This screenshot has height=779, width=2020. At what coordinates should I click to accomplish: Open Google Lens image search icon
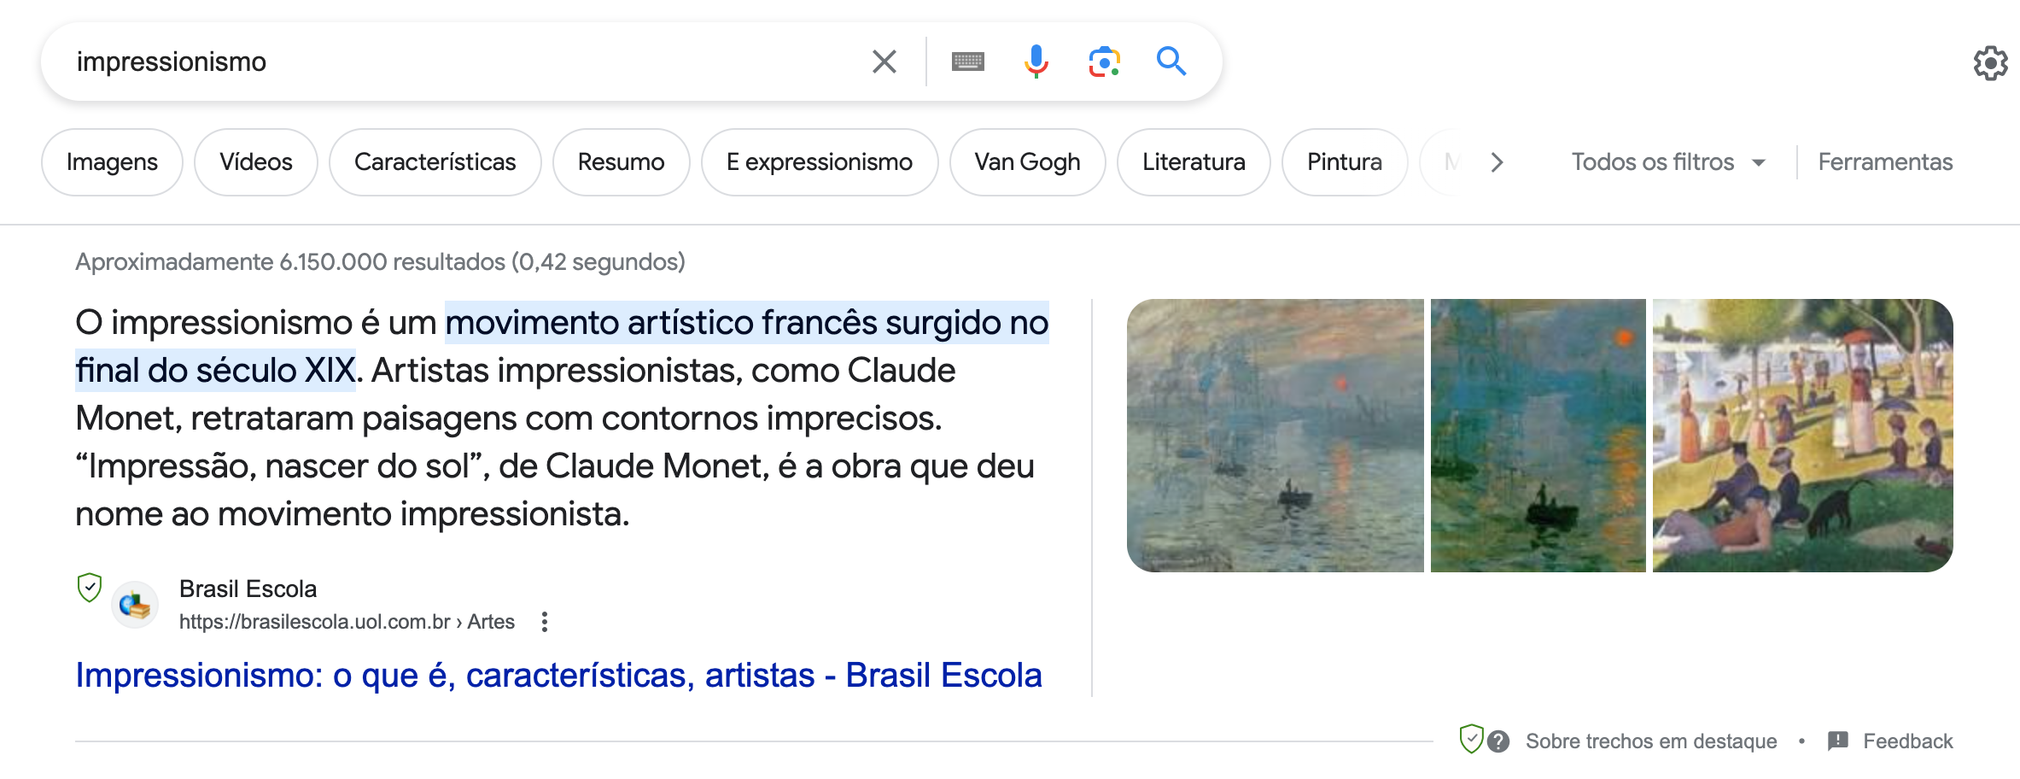(x=1103, y=61)
